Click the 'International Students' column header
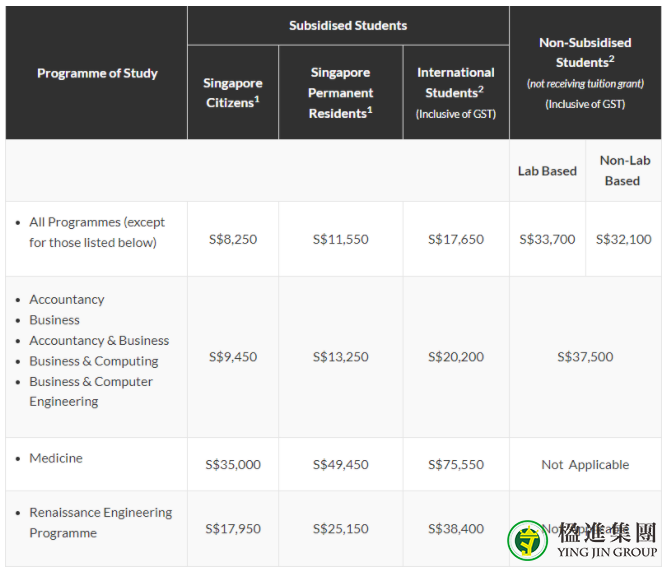 pyautogui.click(x=456, y=93)
